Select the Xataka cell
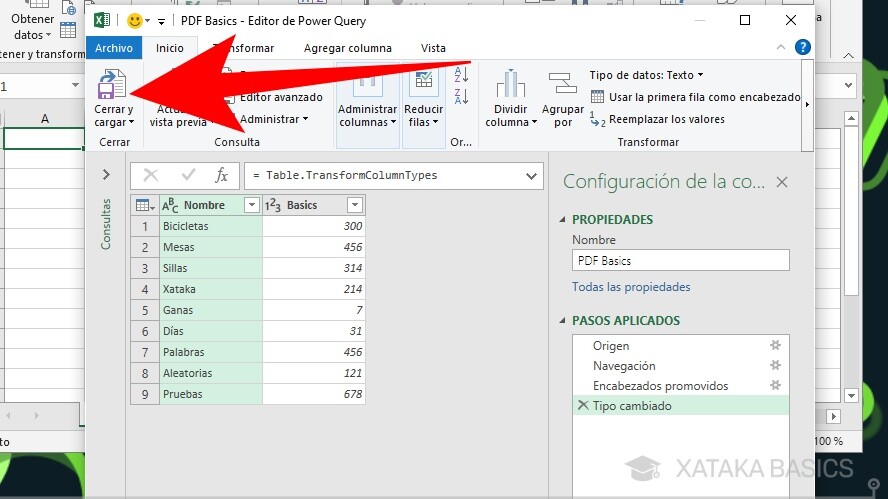Image resolution: width=888 pixels, height=499 pixels. tap(210, 289)
